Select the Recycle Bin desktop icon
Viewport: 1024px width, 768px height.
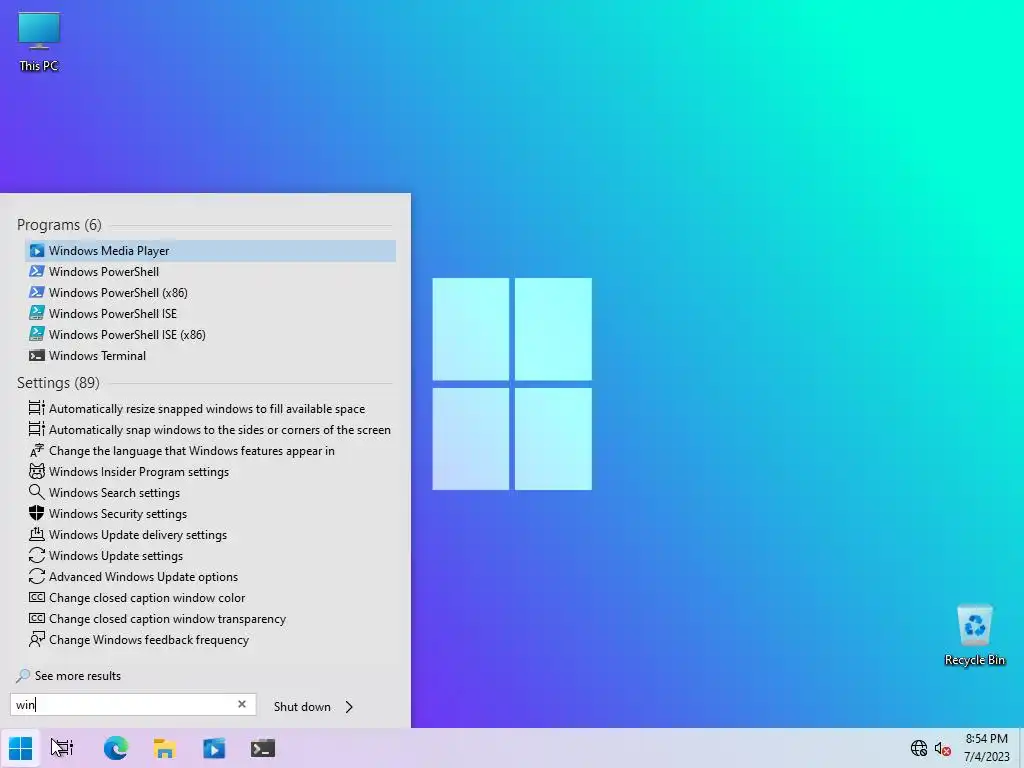pos(974,635)
